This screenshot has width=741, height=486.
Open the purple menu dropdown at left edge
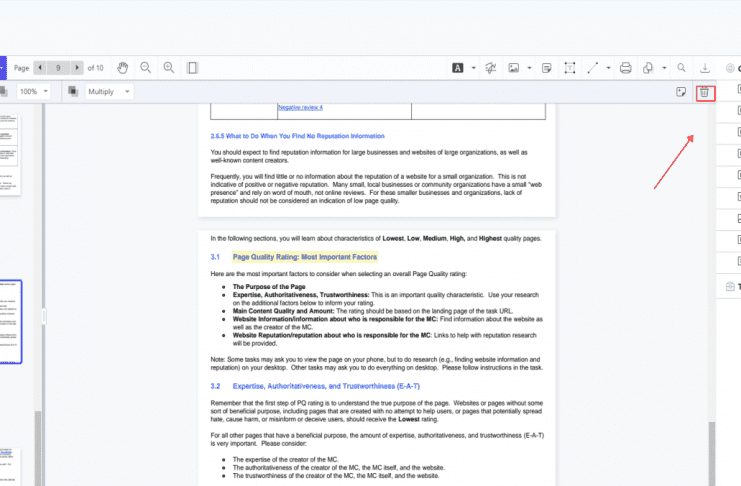(2, 68)
